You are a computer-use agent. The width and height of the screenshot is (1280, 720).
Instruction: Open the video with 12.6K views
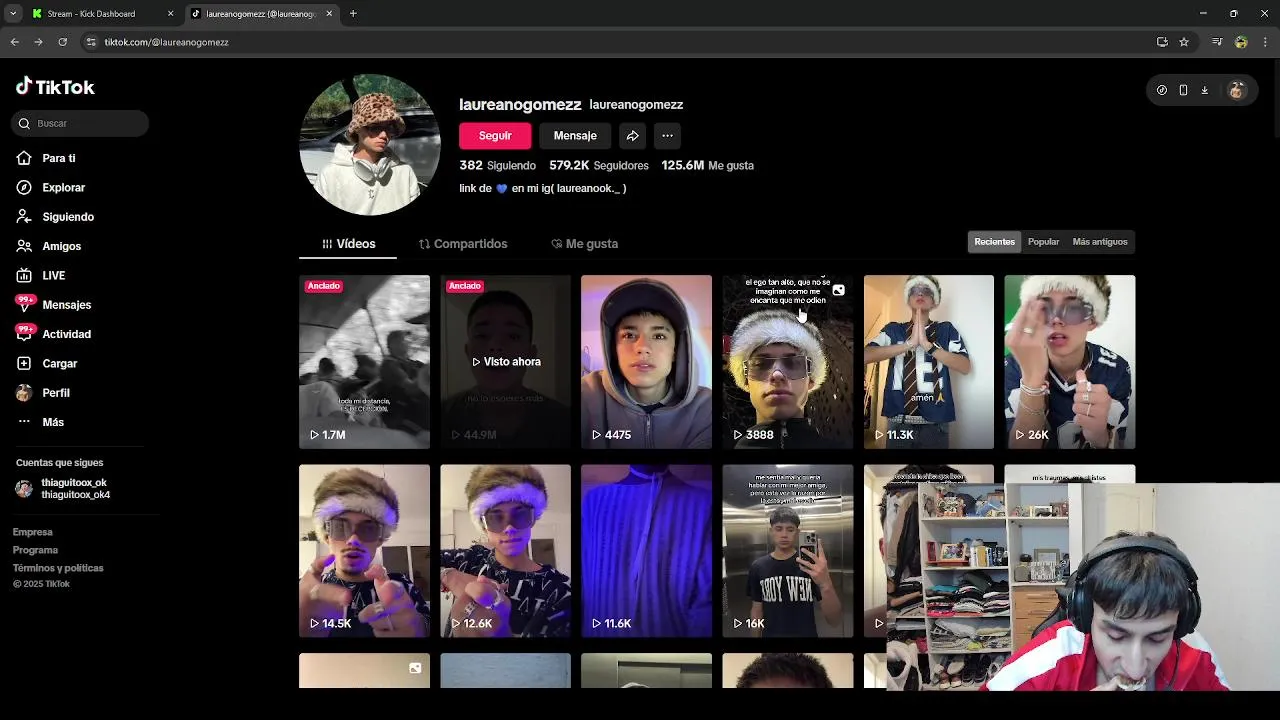pyautogui.click(x=505, y=551)
